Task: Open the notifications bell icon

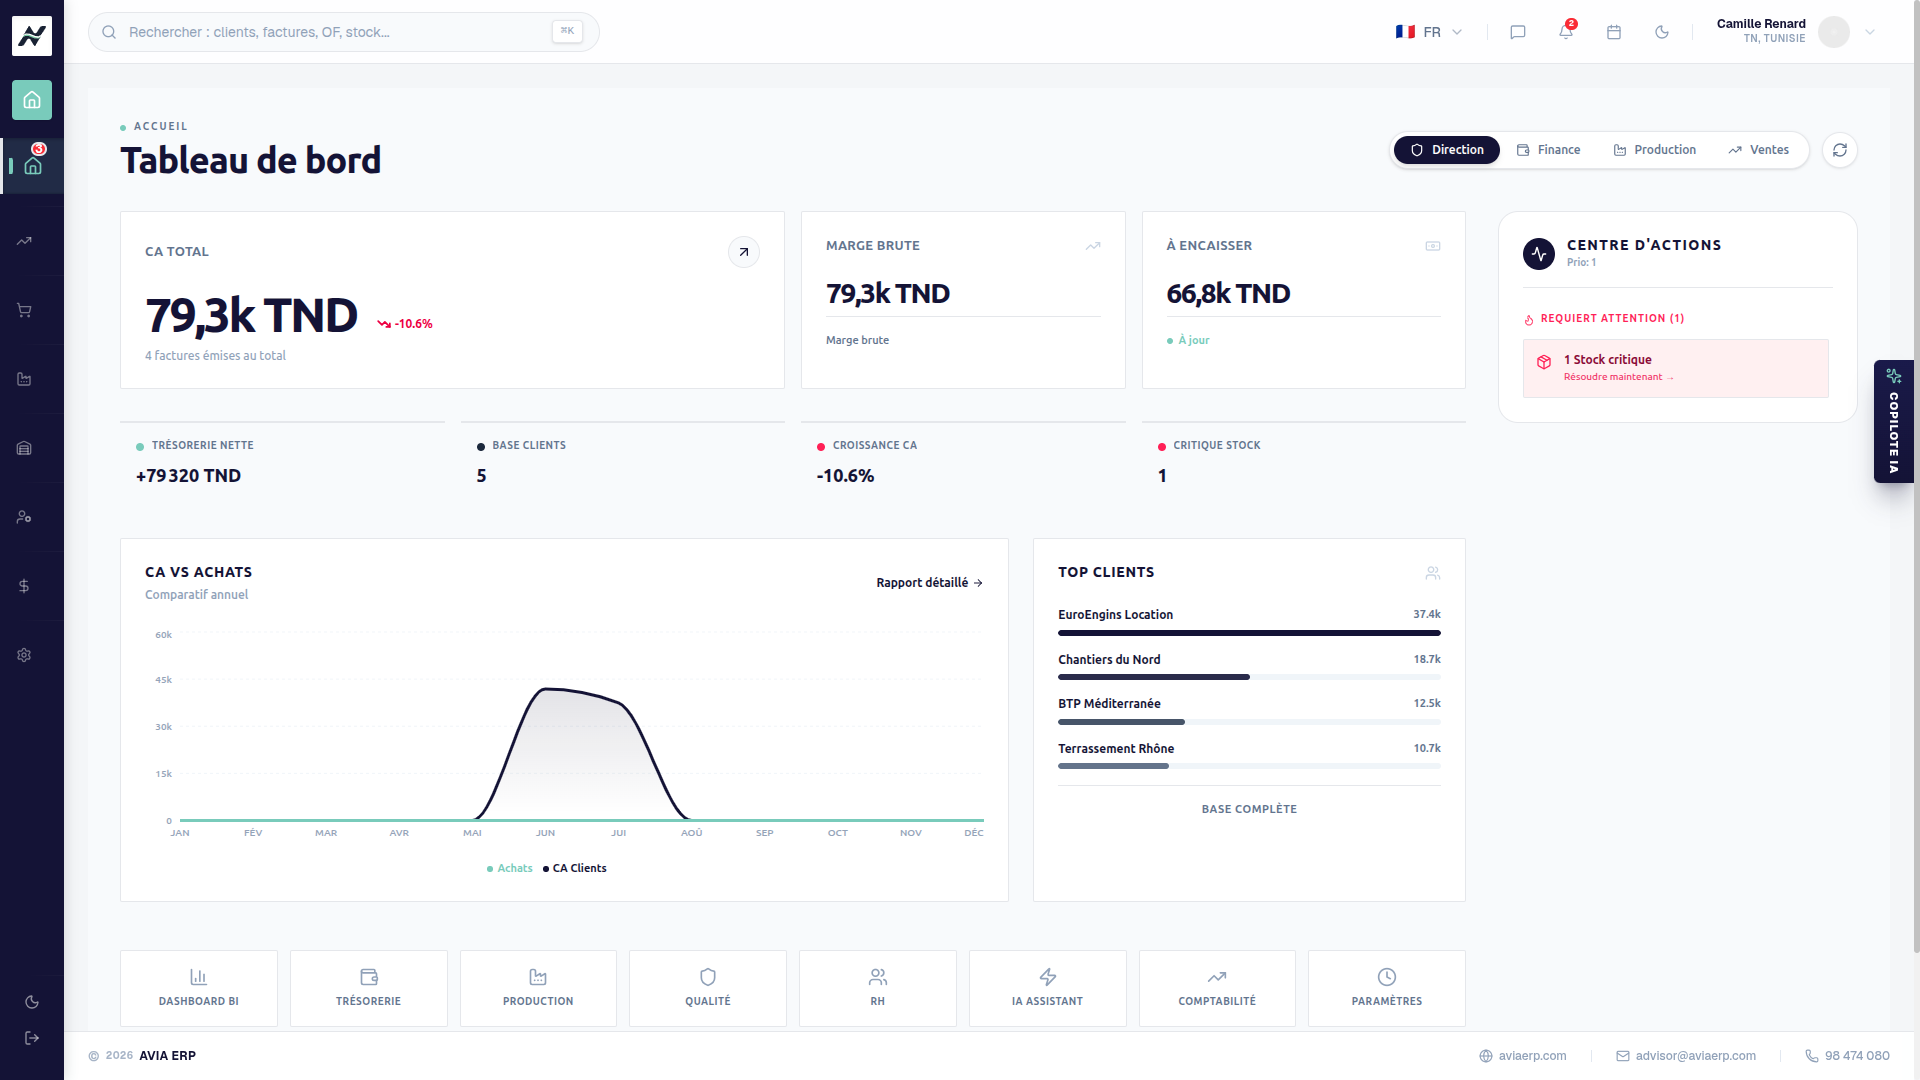Action: (x=1566, y=32)
